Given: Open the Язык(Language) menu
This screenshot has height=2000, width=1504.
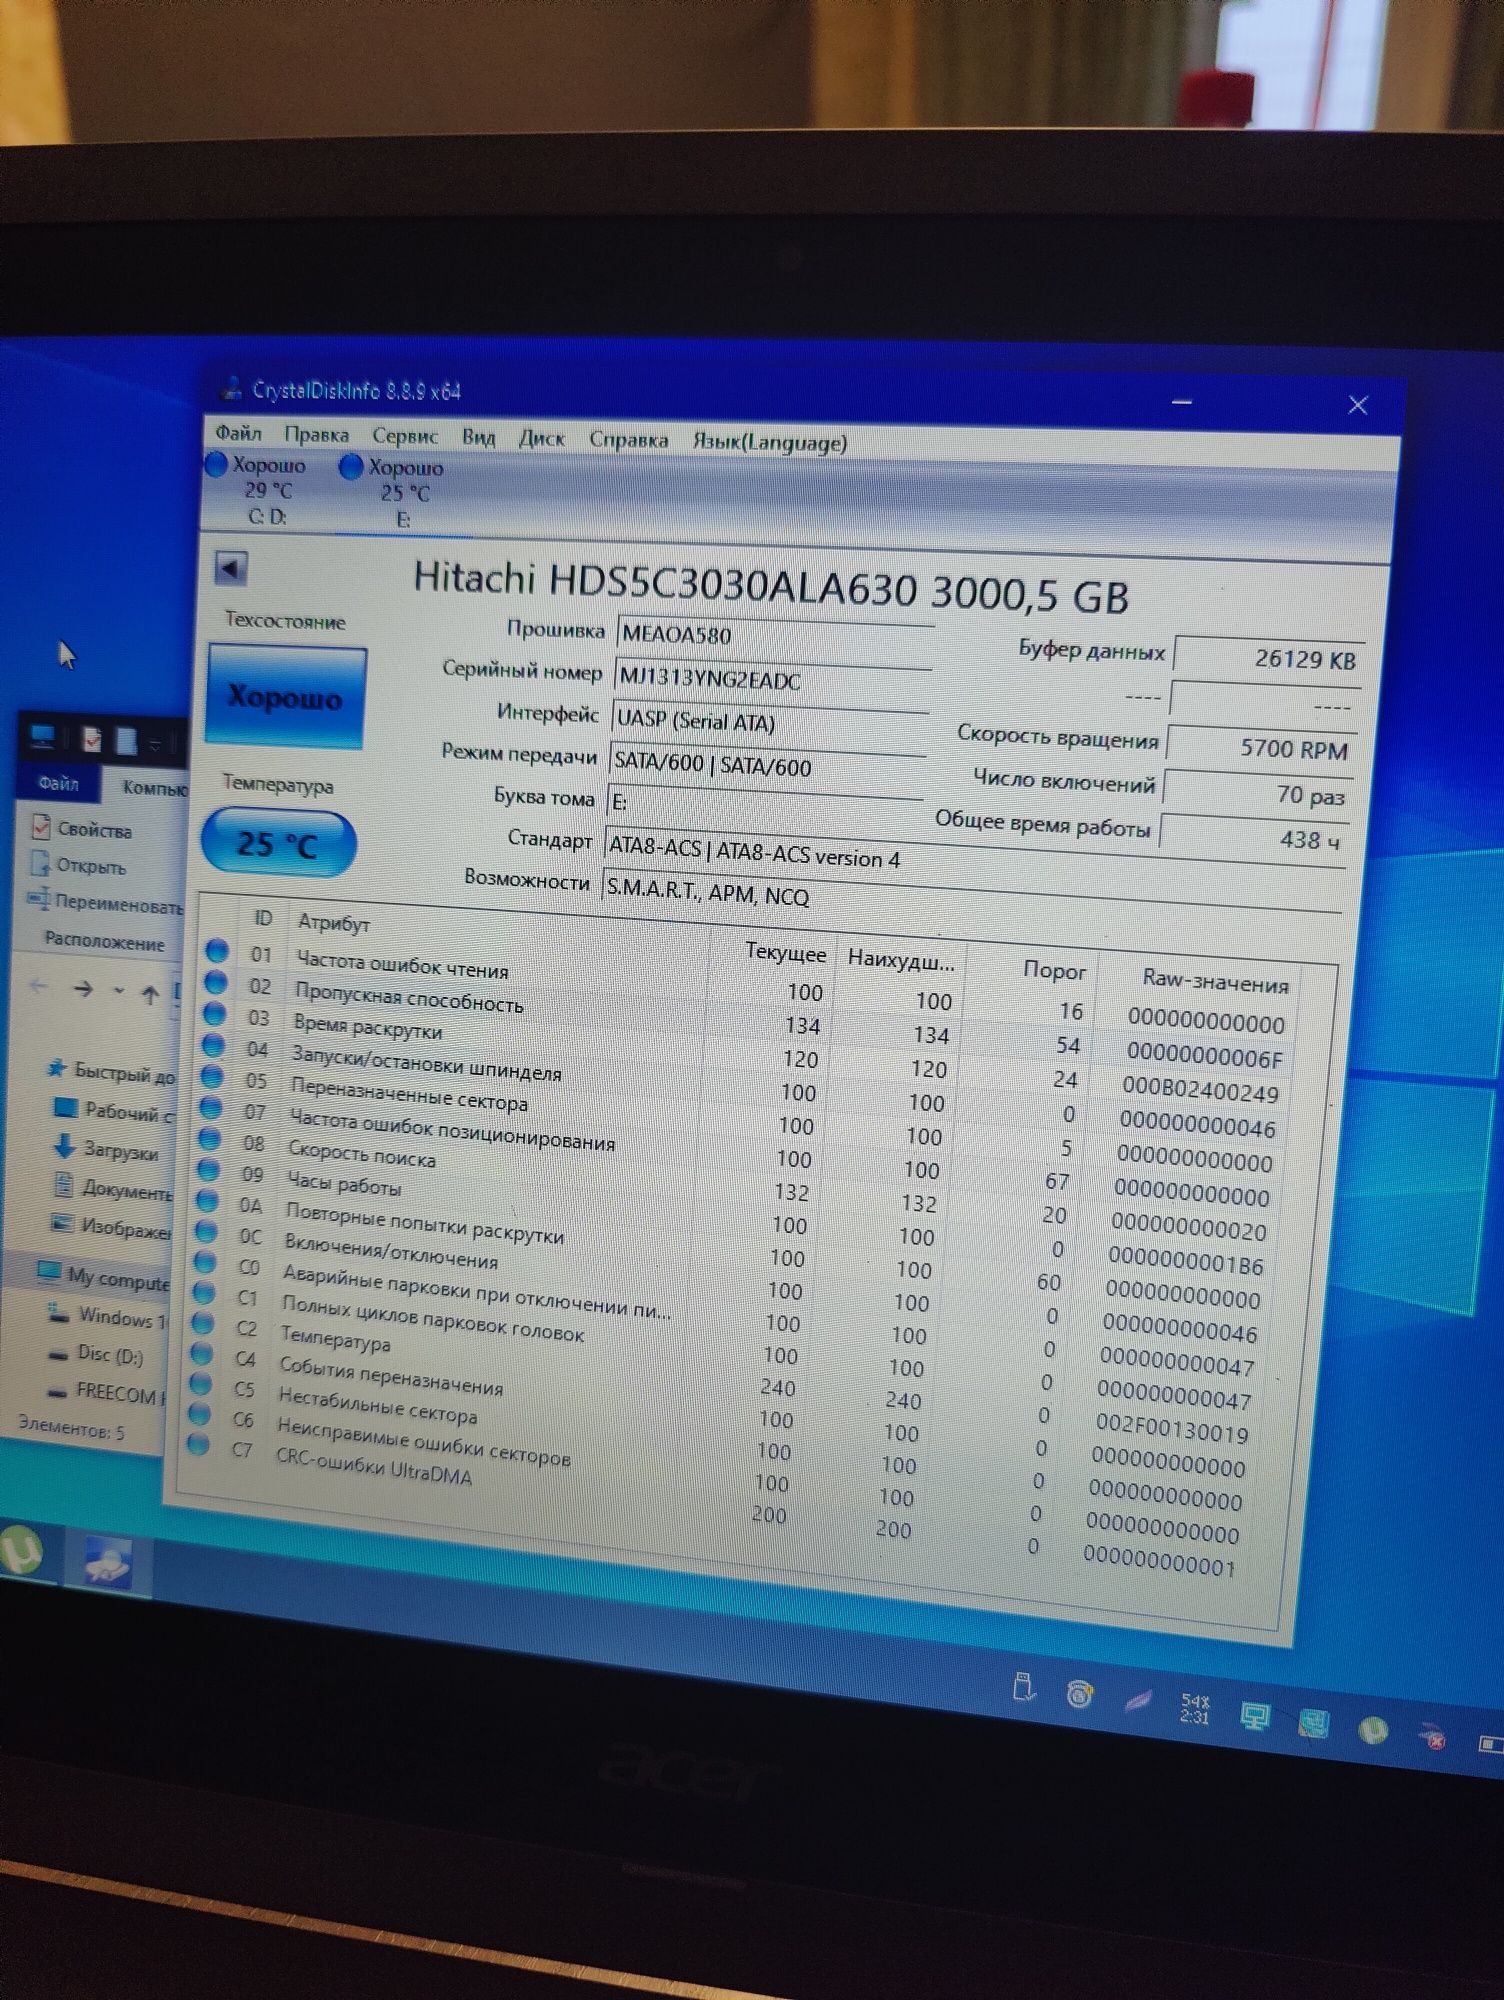Looking at the screenshot, I should pos(769,442).
